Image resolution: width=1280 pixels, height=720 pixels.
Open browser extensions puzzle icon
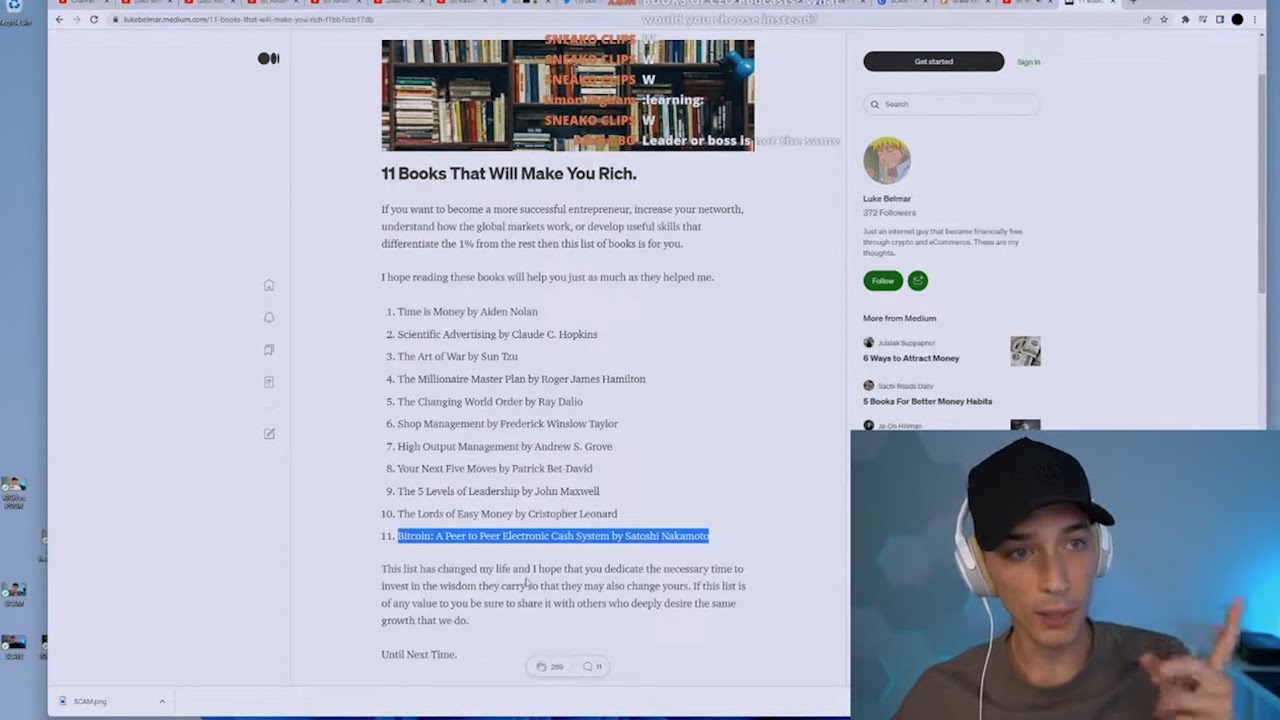[1185, 19]
